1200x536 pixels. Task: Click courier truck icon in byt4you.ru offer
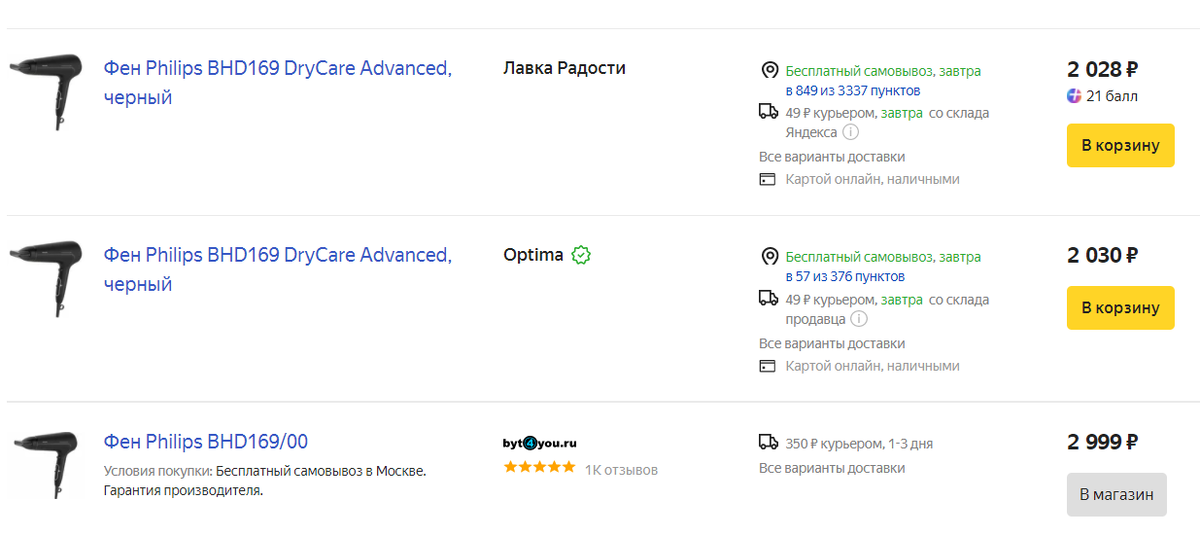(768, 442)
